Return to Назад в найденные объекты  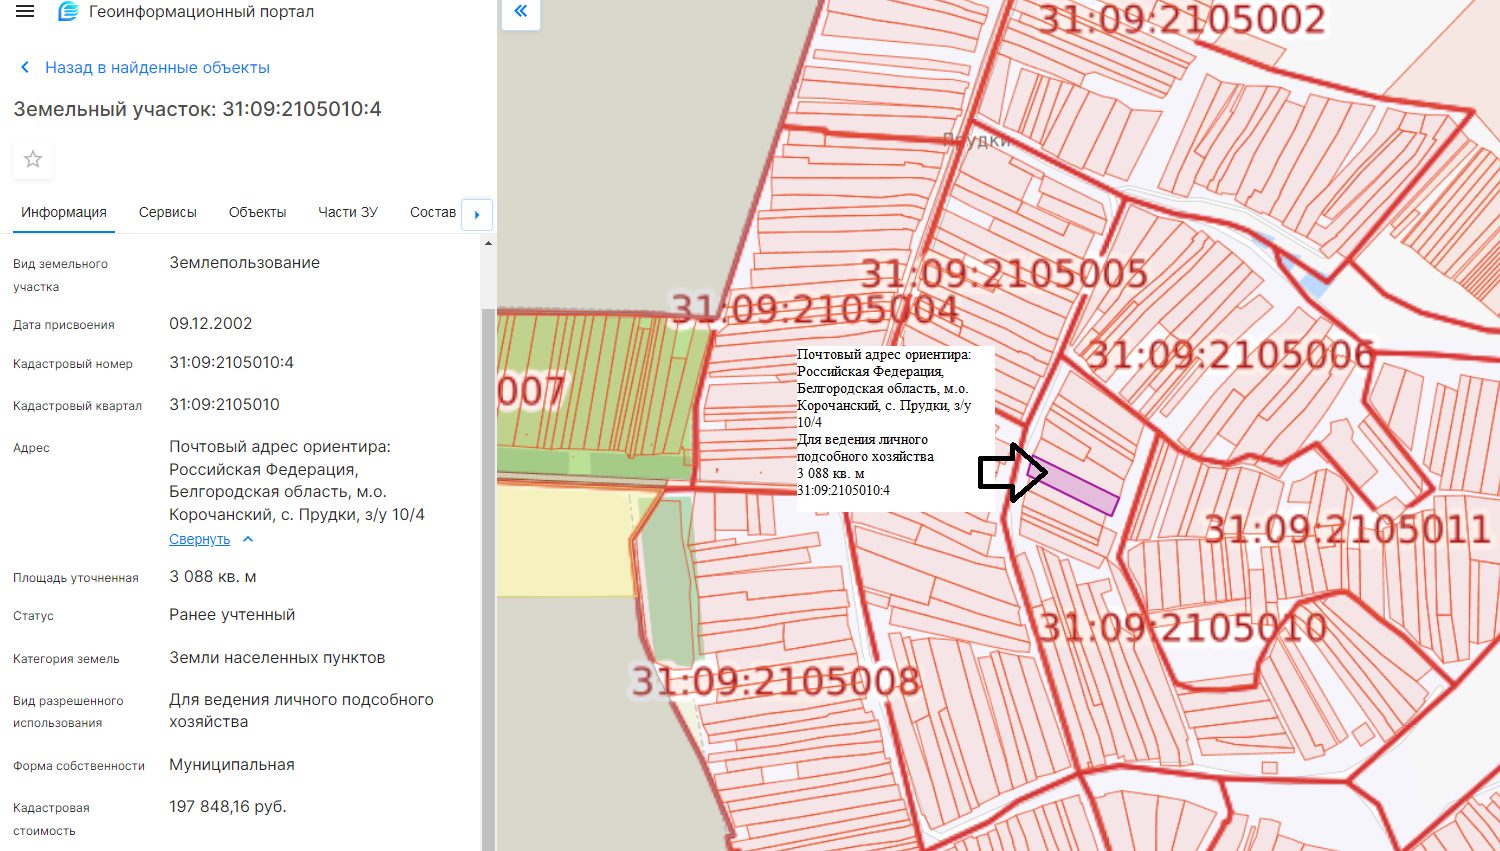(x=157, y=68)
